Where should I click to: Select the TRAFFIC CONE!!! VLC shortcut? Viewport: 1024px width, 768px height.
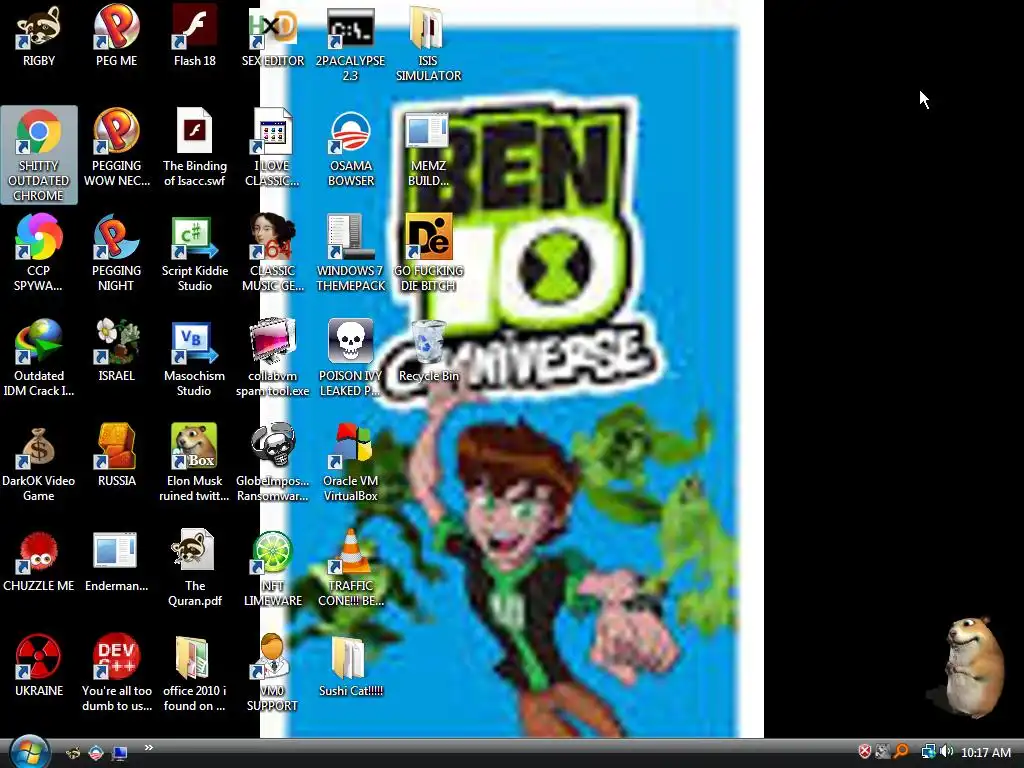tap(351, 568)
